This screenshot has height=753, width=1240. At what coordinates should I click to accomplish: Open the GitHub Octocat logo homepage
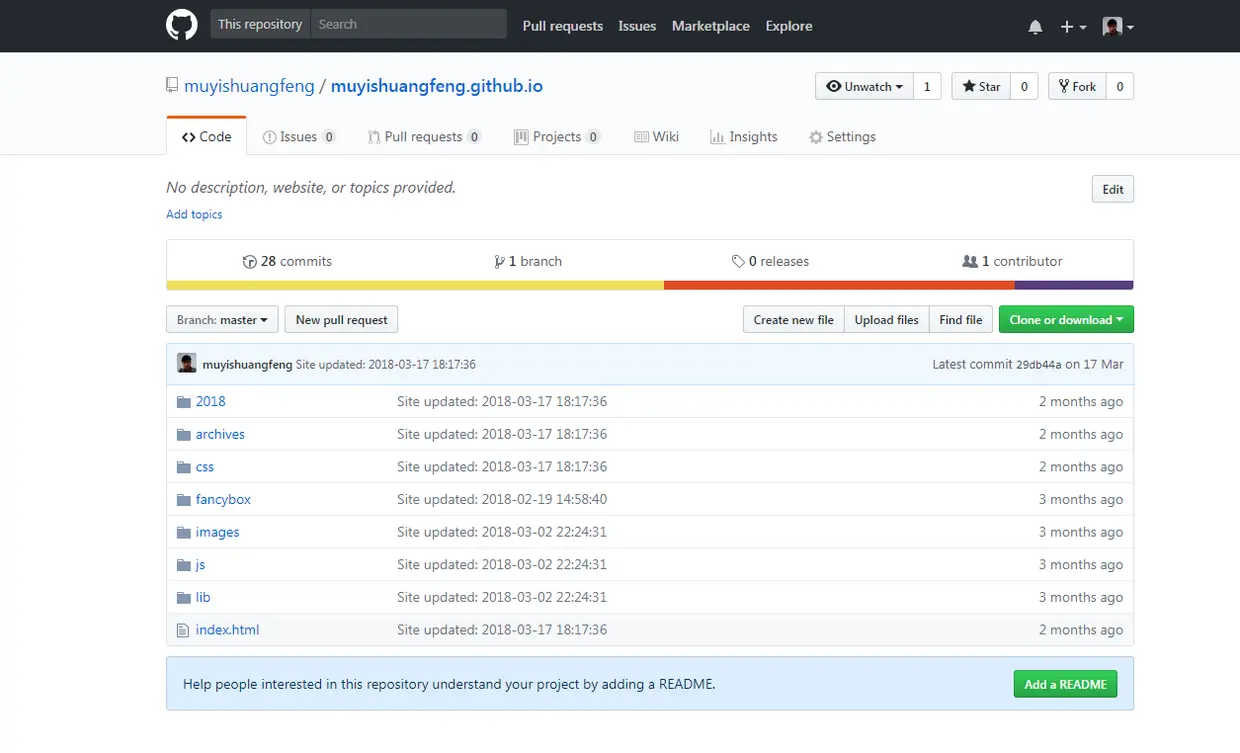tap(182, 25)
